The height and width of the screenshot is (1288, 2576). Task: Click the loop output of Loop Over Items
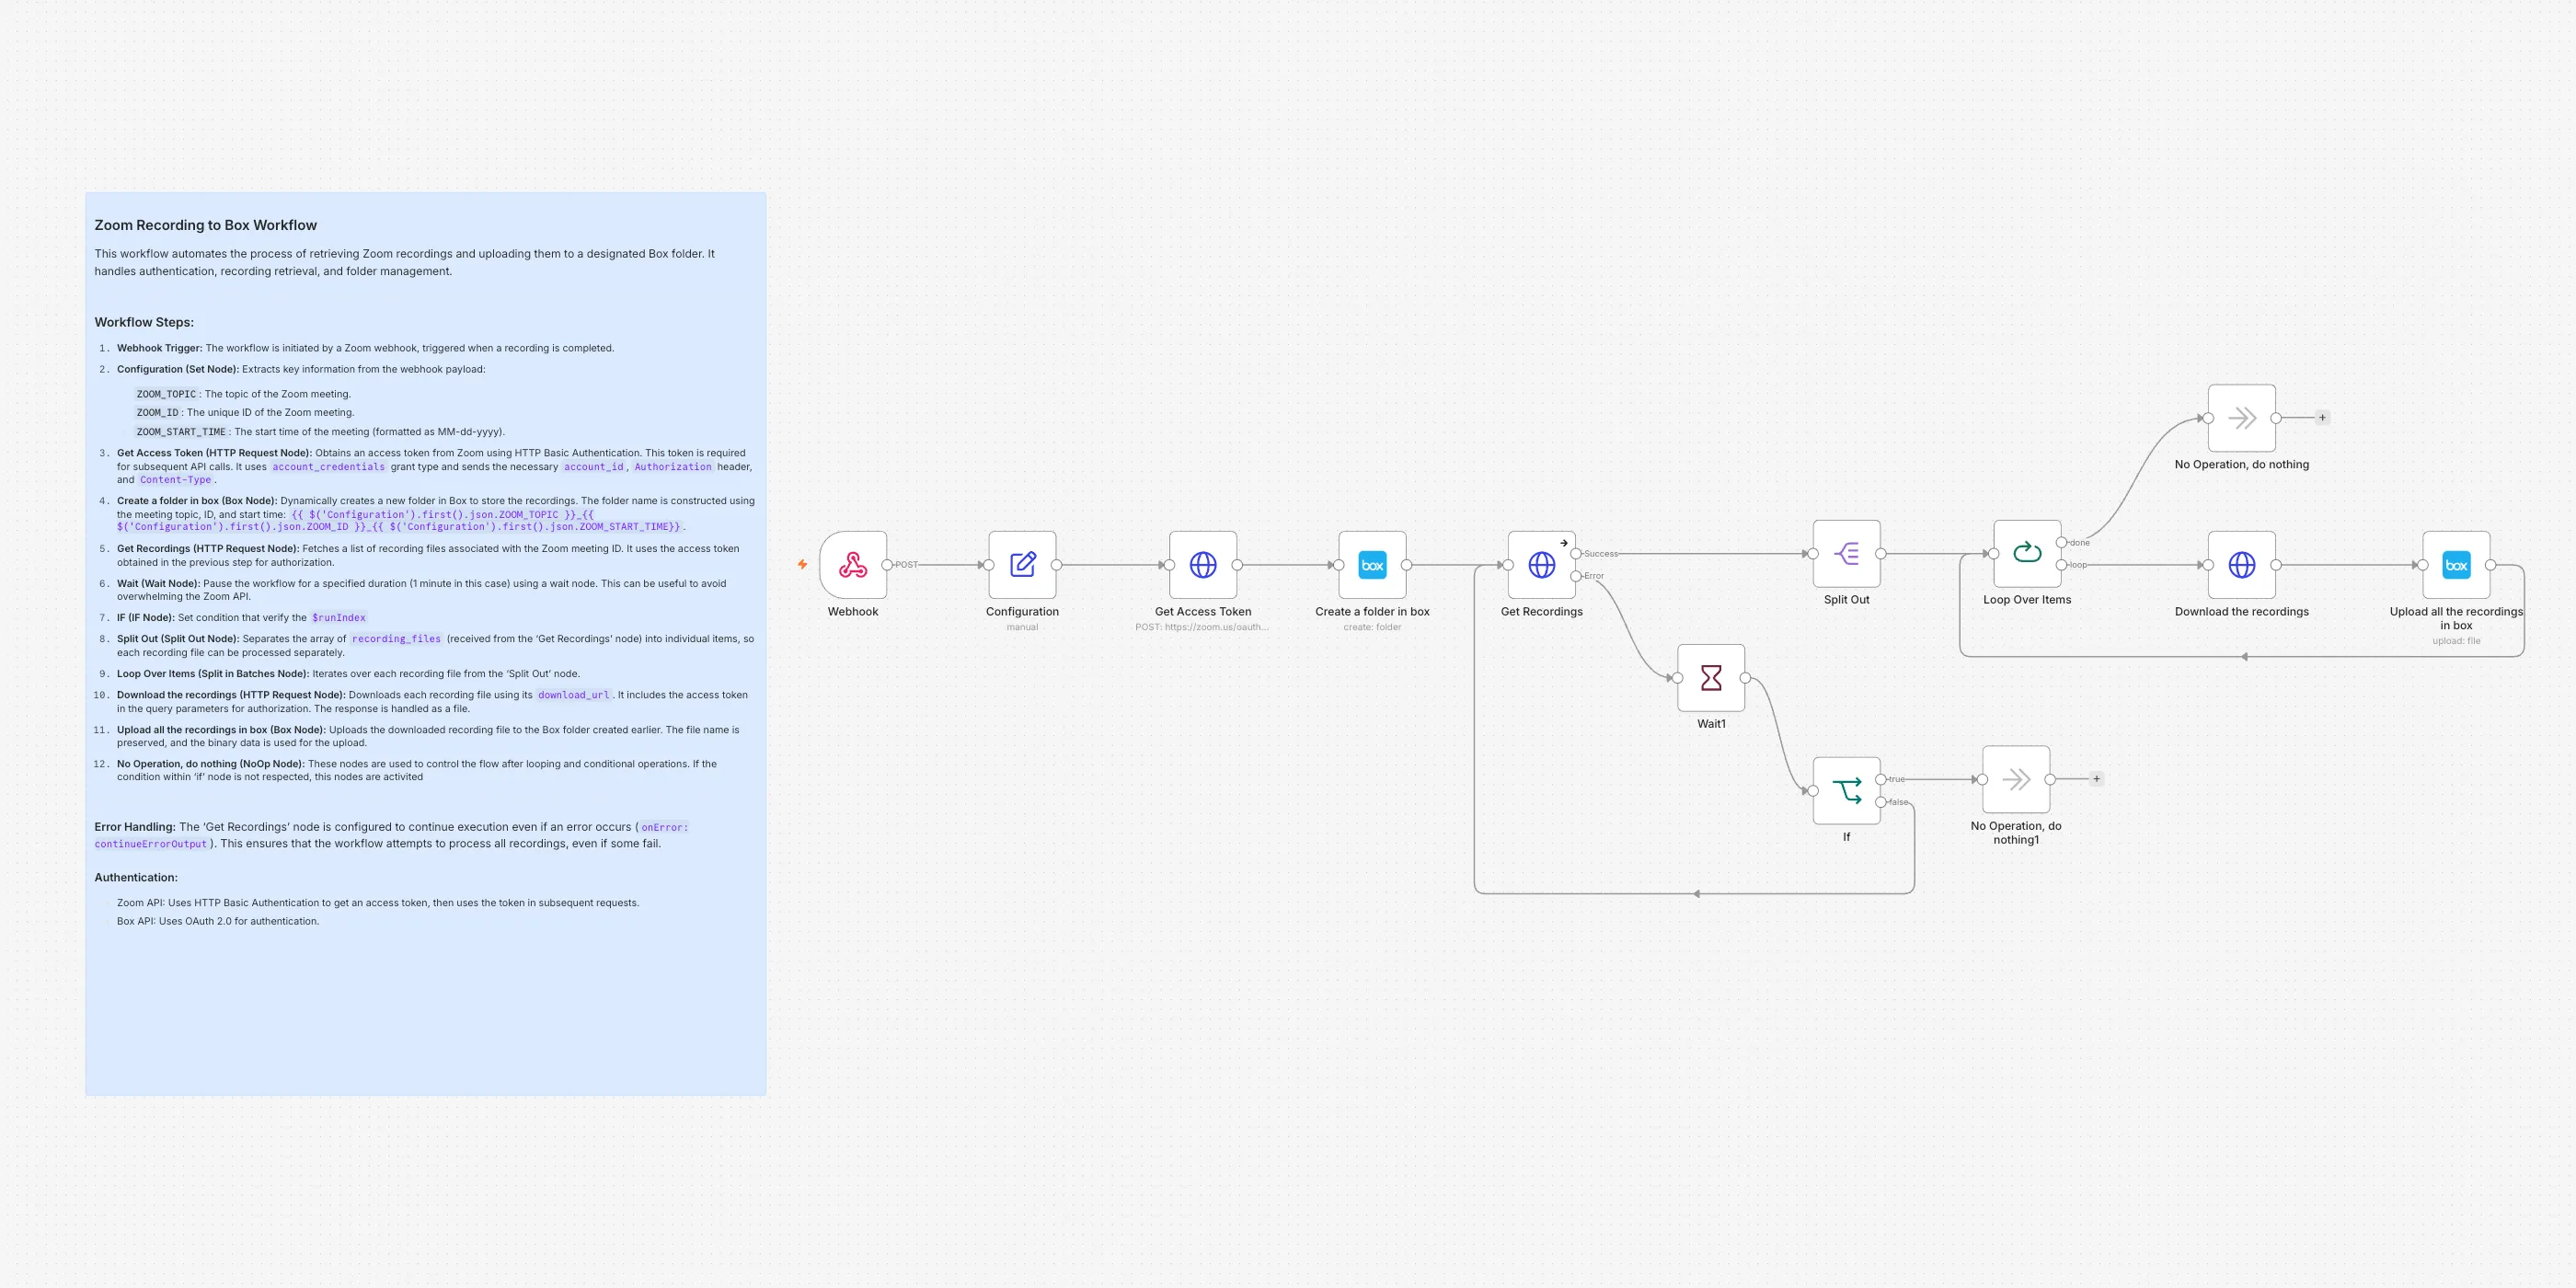(2061, 565)
